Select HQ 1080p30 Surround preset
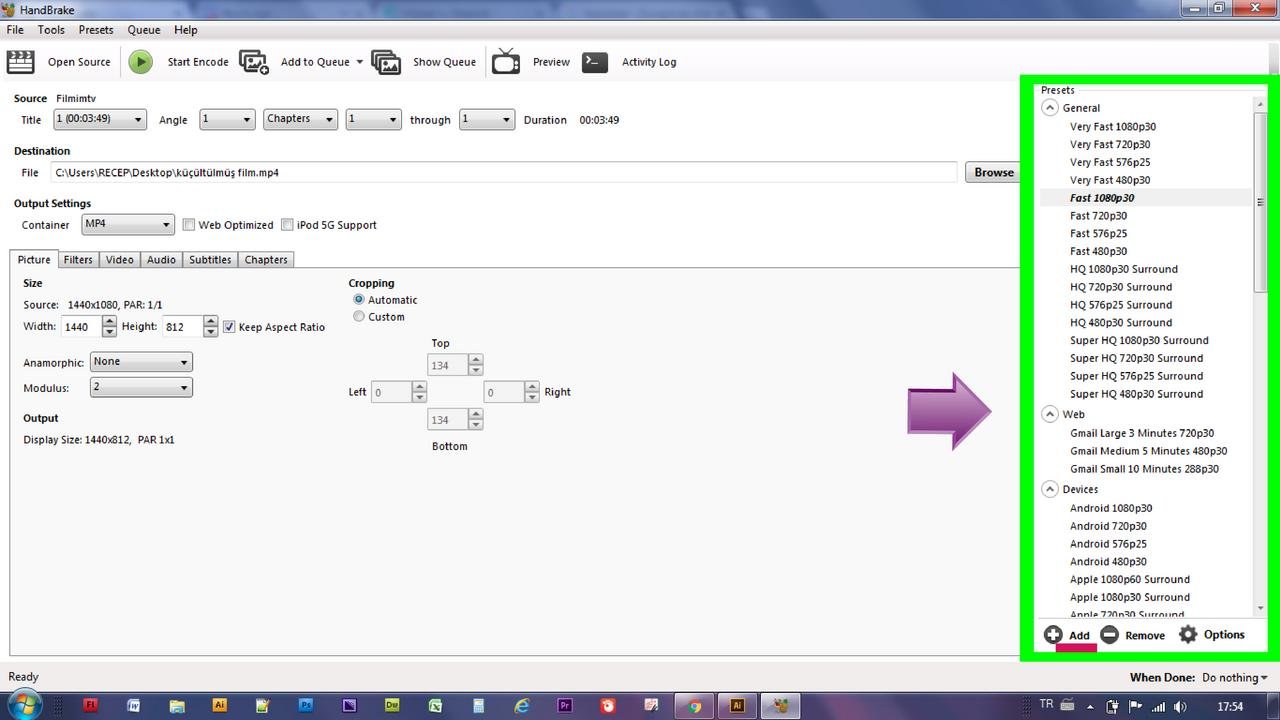Viewport: 1280px width, 720px height. coord(1124,269)
